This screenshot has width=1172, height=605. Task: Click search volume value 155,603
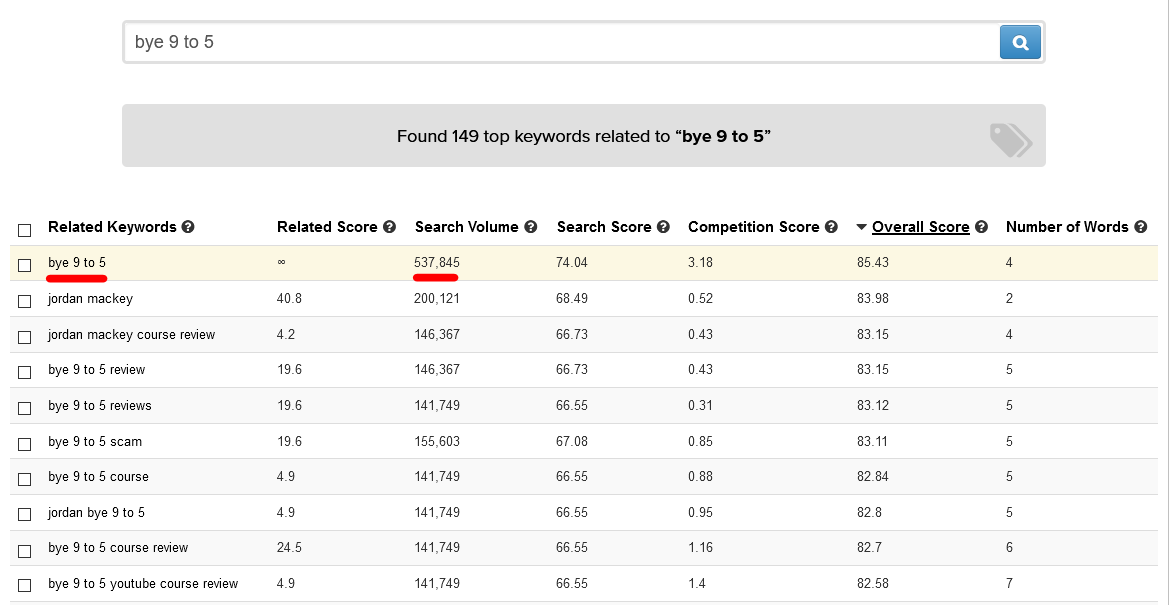437,441
